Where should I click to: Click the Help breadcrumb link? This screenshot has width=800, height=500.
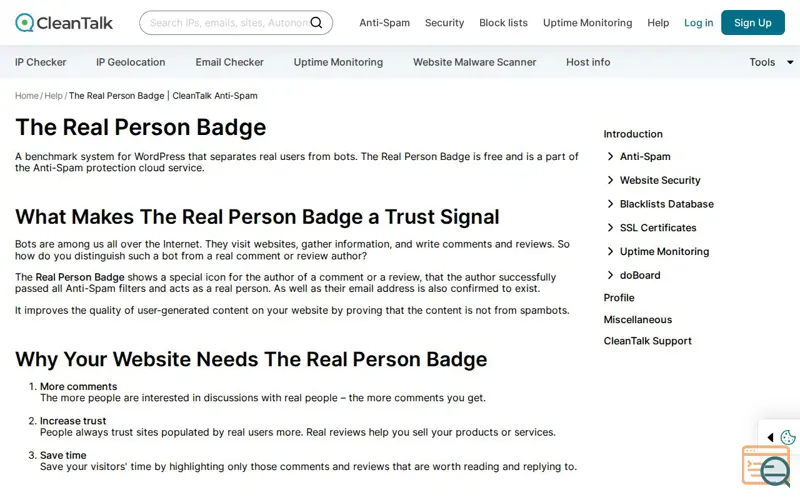[54, 96]
